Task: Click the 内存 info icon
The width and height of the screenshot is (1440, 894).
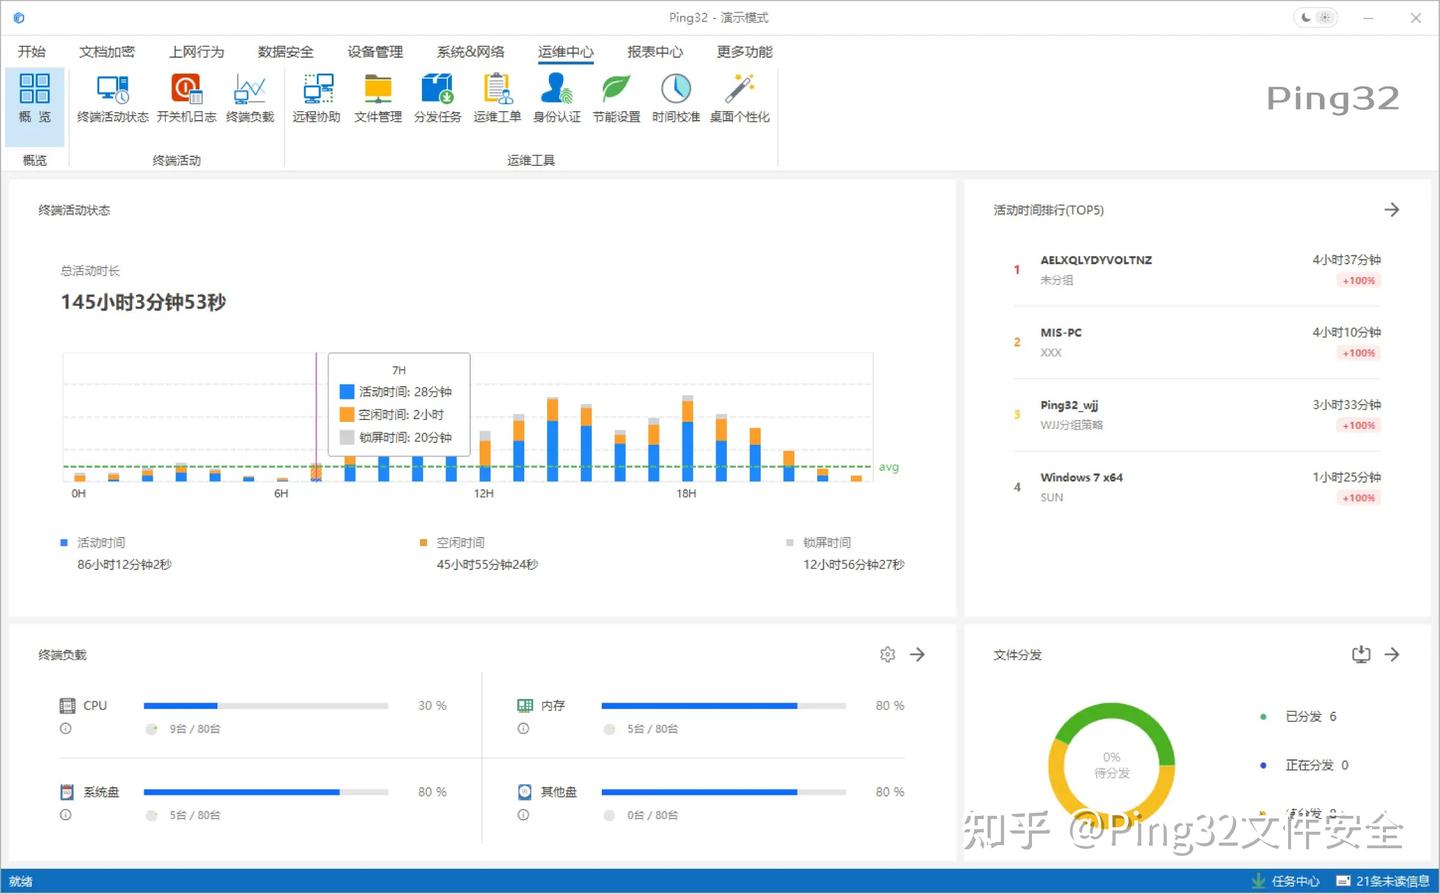Action: point(523,729)
